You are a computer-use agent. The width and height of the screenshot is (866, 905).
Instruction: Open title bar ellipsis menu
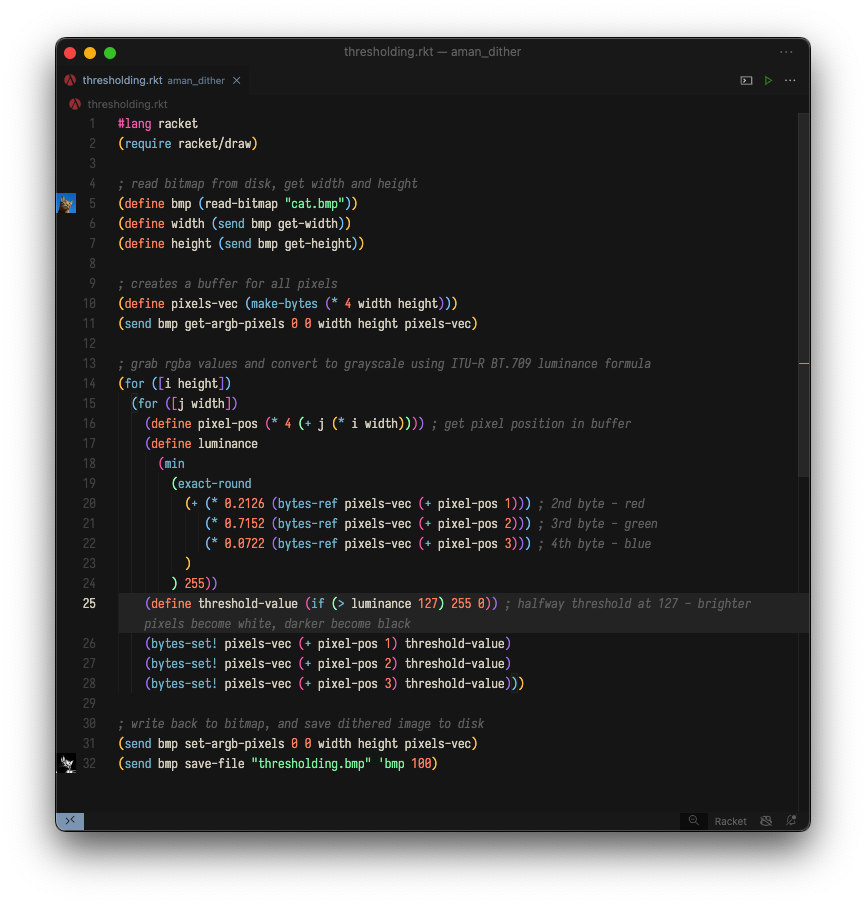(x=786, y=52)
